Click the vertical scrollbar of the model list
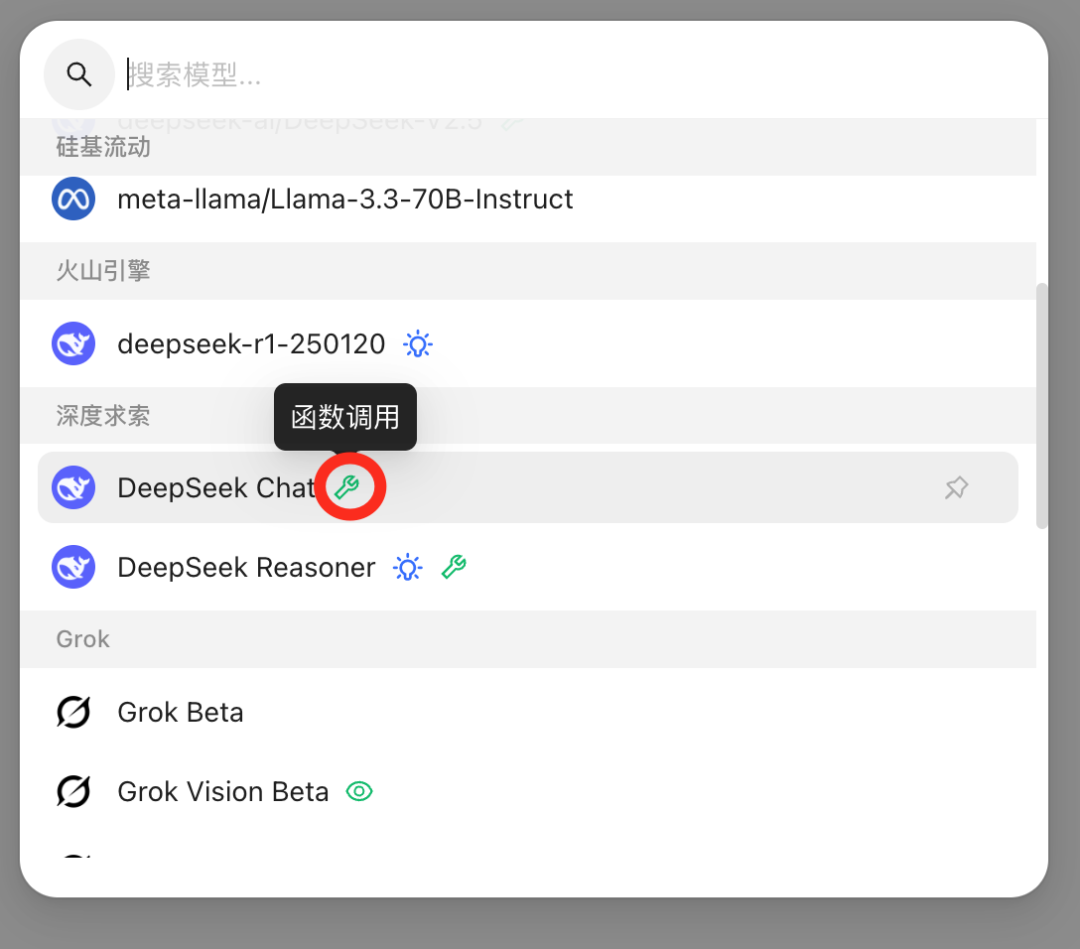This screenshot has height=949, width=1080. click(x=1042, y=405)
